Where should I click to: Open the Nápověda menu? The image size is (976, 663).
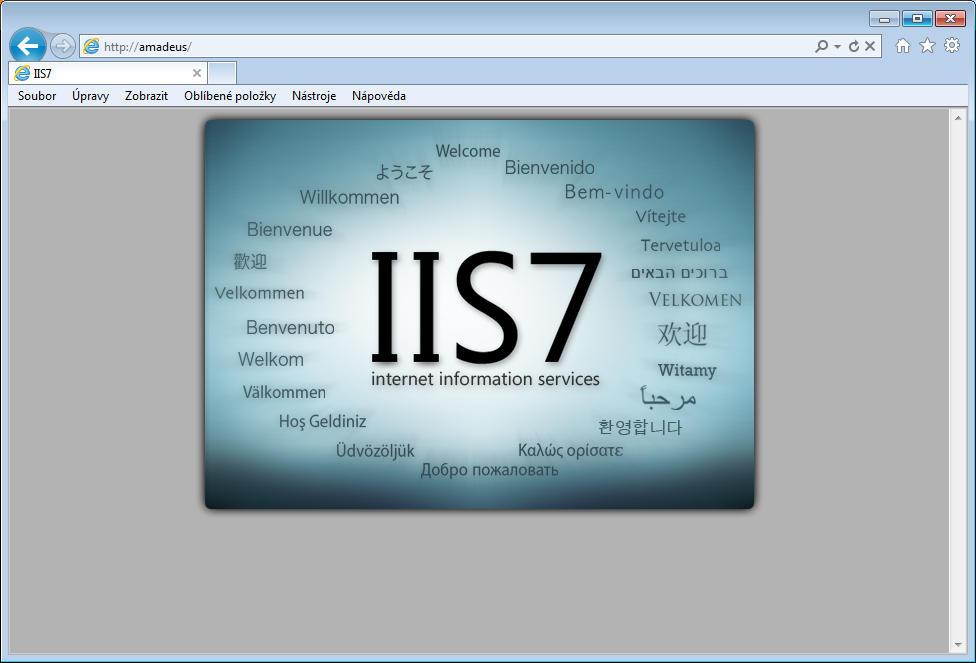(x=378, y=96)
